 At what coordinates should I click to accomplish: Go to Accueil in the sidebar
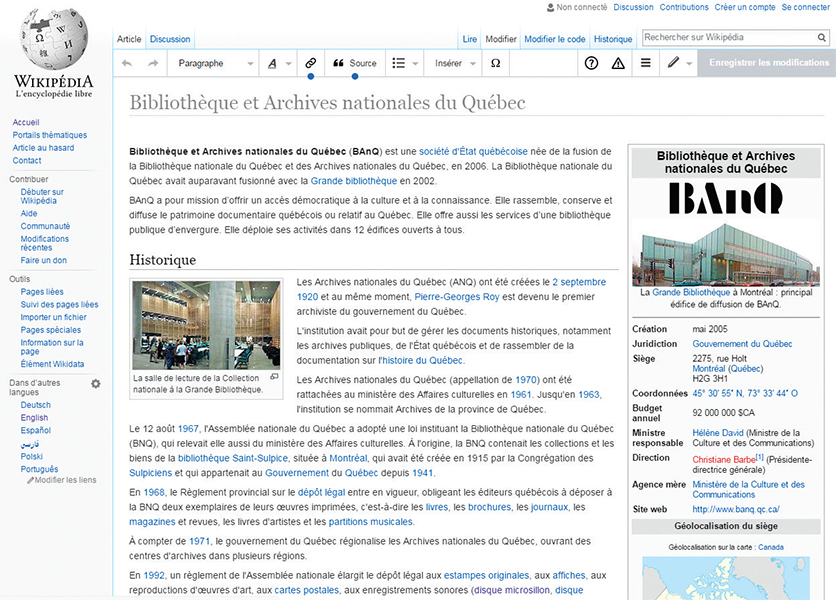click(26, 122)
